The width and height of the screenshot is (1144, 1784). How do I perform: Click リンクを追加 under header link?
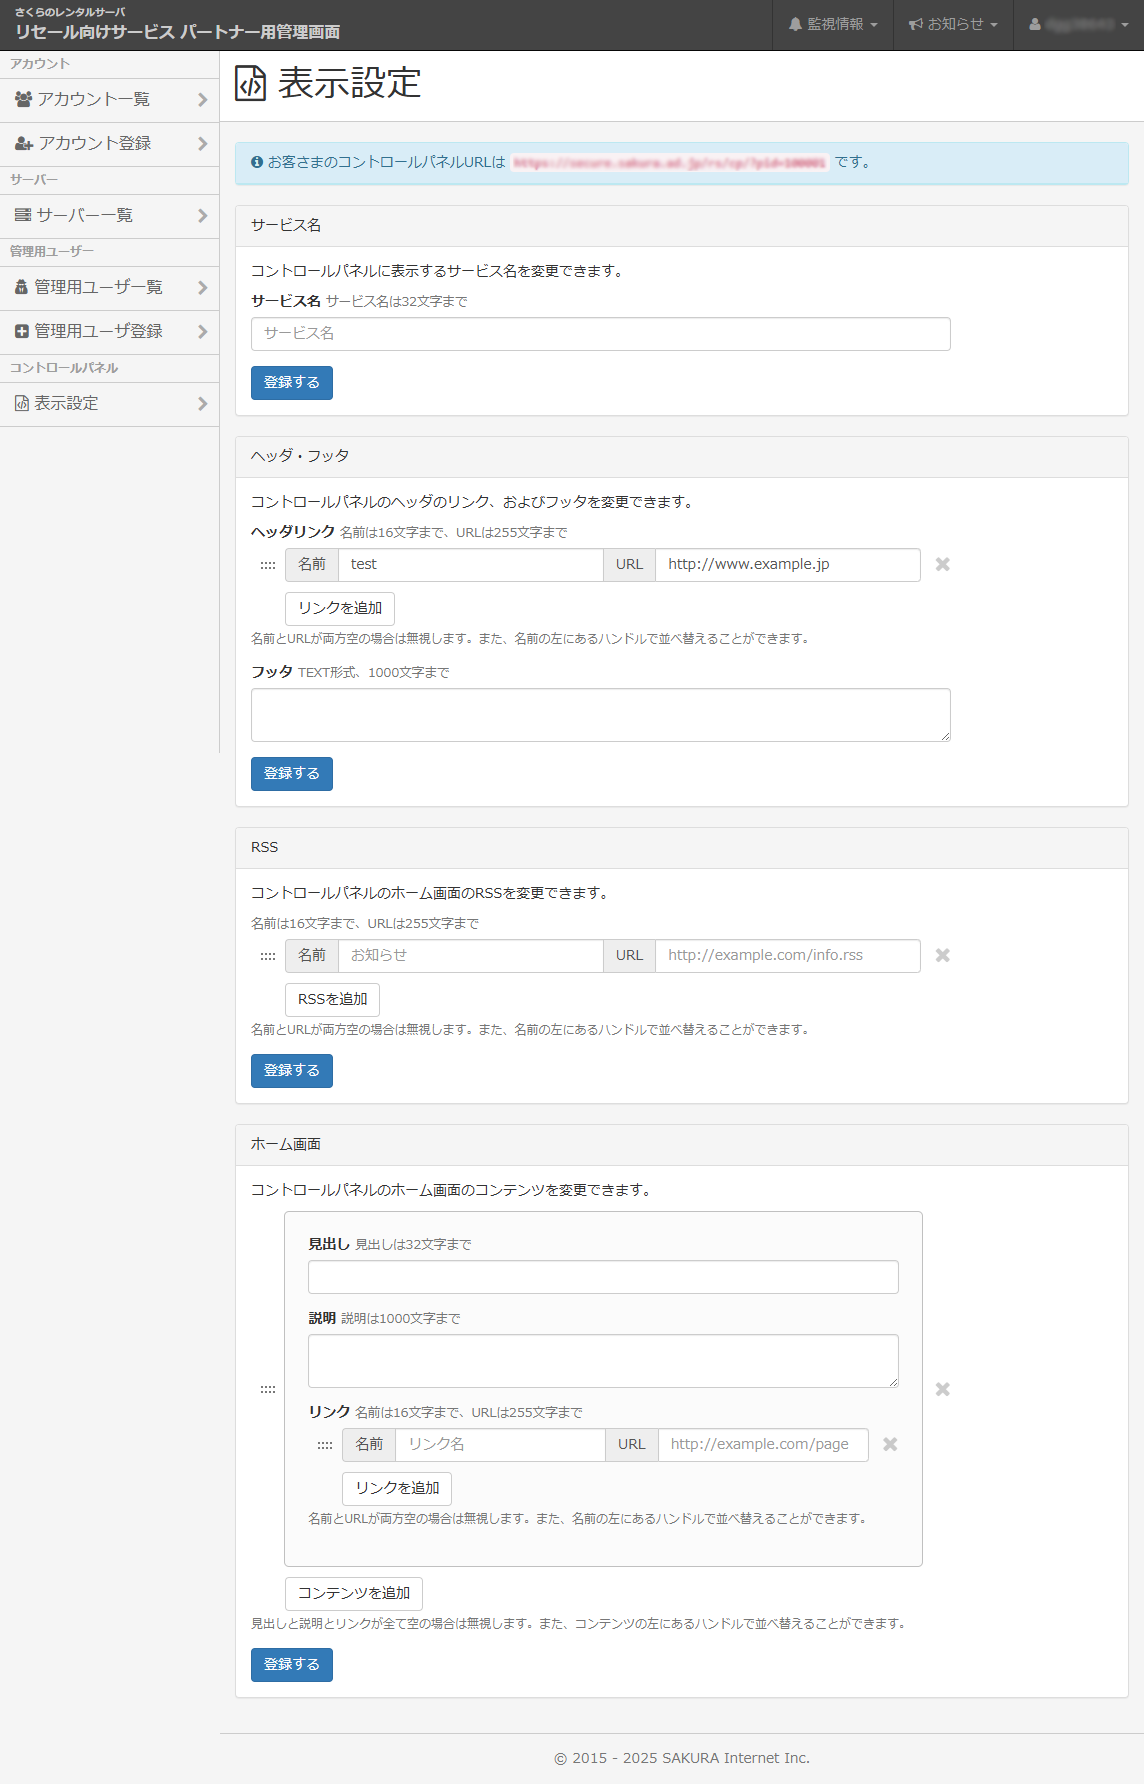pos(340,608)
